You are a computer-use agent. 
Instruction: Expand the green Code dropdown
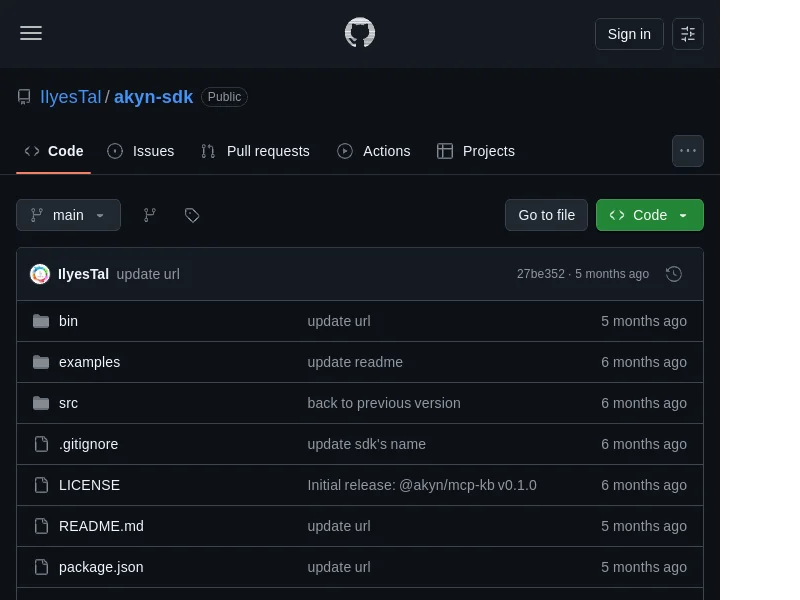coord(649,215)
